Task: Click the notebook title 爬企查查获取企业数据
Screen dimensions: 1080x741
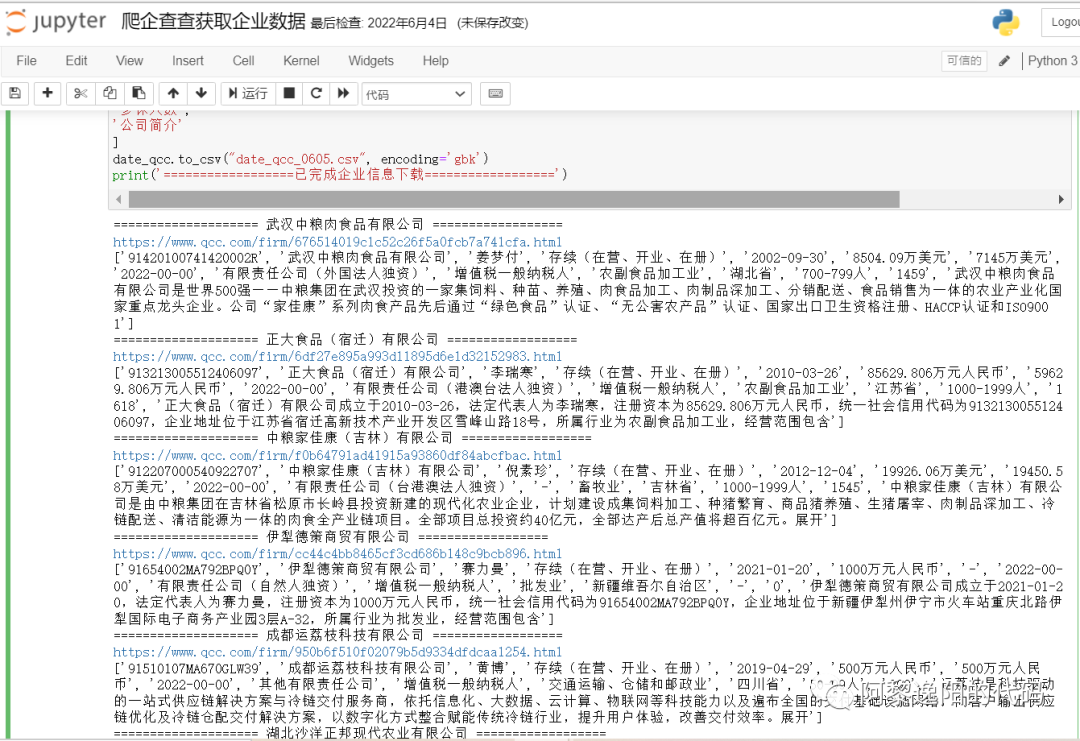Action: point(214,21)
